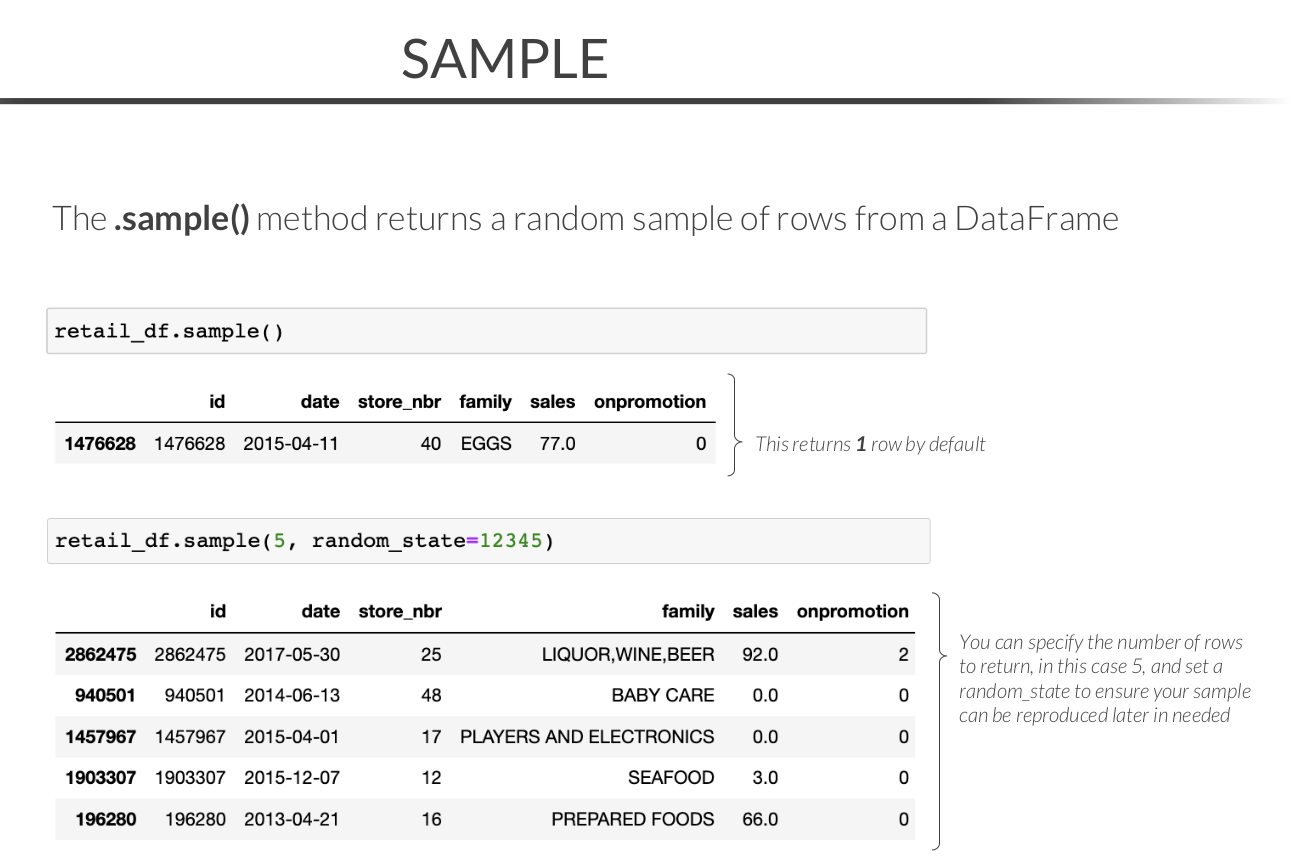Viewport: 1297px width, 867px height.
Task: Click the 'date' header in first table
Action: point(320,402)
